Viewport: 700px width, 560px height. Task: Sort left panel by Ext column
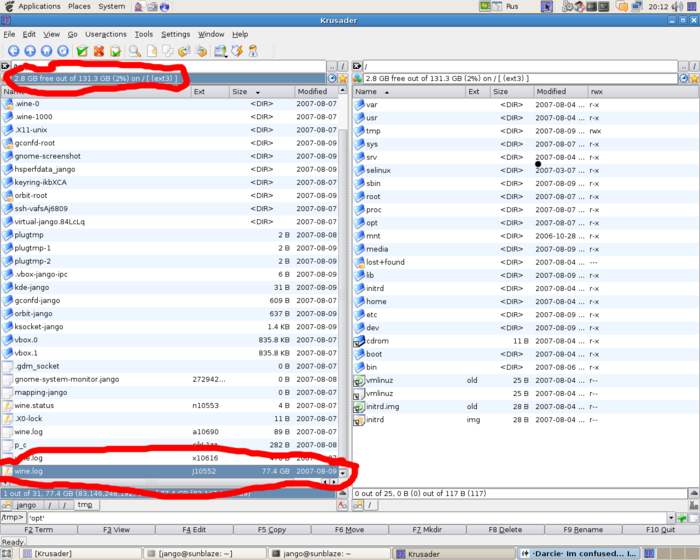click(210, 92)
